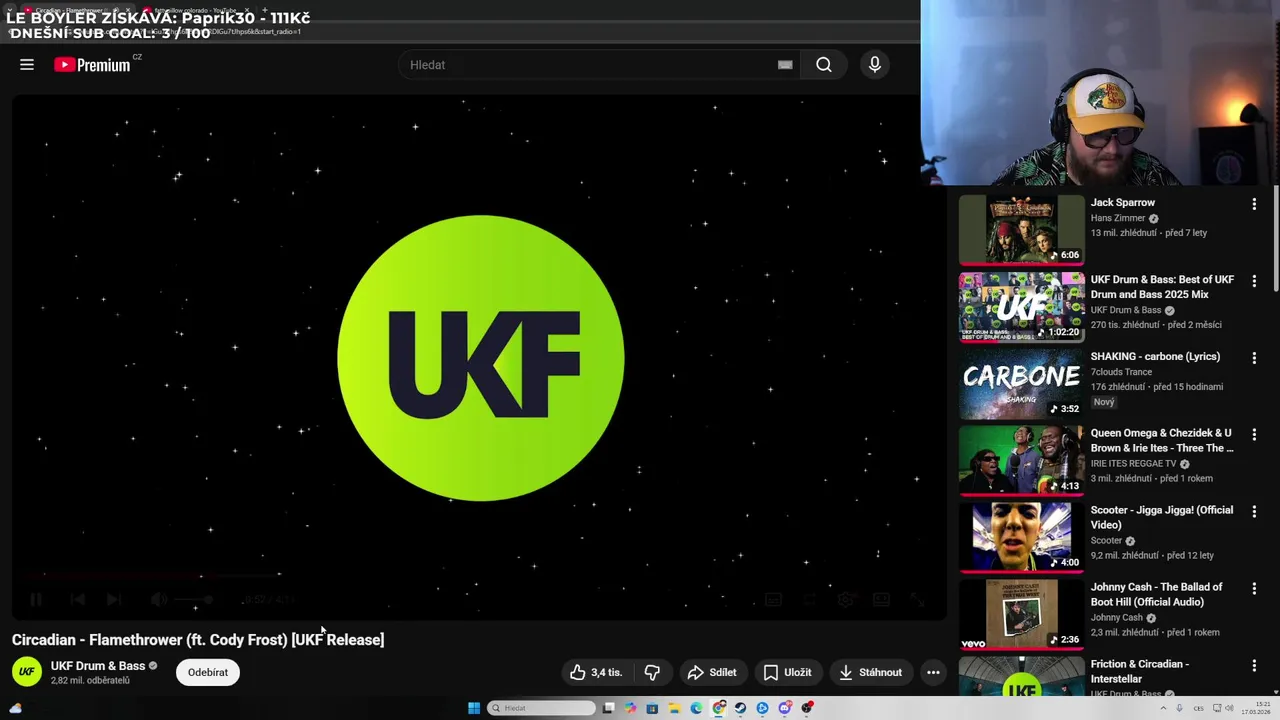Open player settings gear

tap(846, 599)
